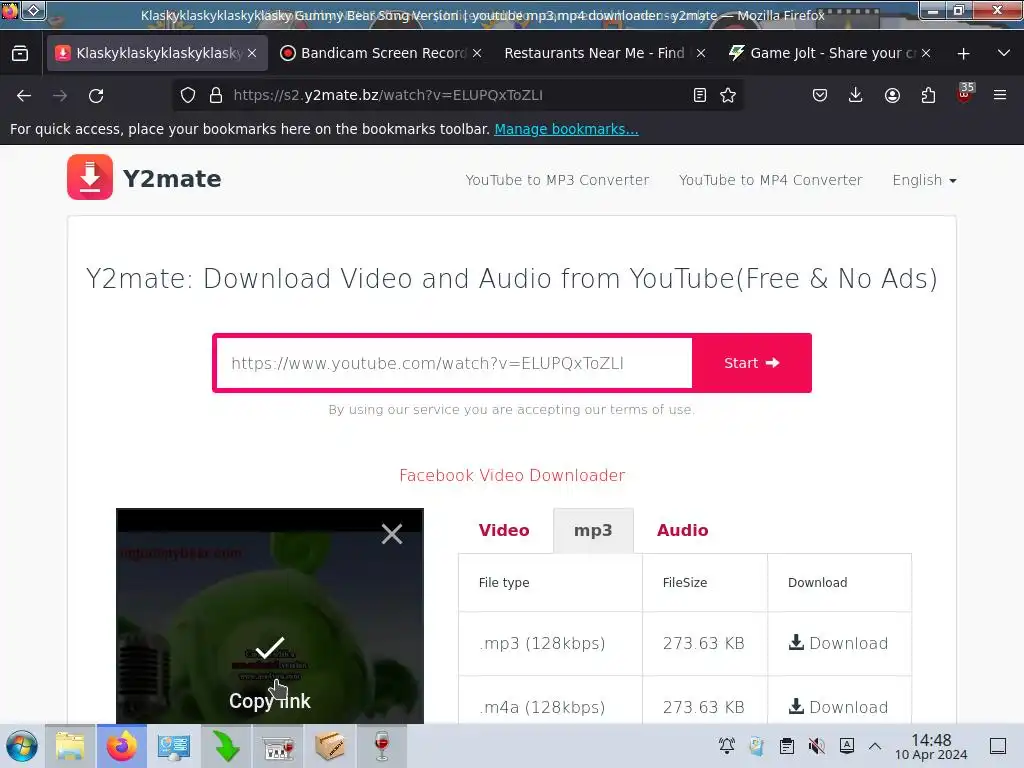Open the network display icon in taskbar
This screenshot has width=1024, height=768.
tap(174, 746)
